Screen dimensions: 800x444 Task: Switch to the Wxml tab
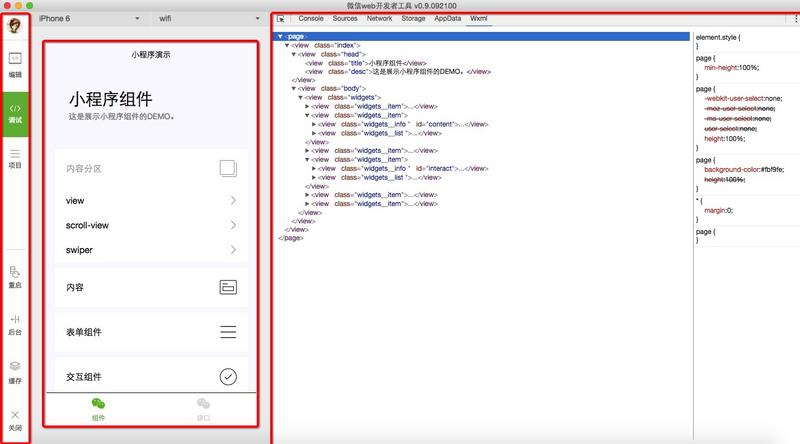point(479,18)
